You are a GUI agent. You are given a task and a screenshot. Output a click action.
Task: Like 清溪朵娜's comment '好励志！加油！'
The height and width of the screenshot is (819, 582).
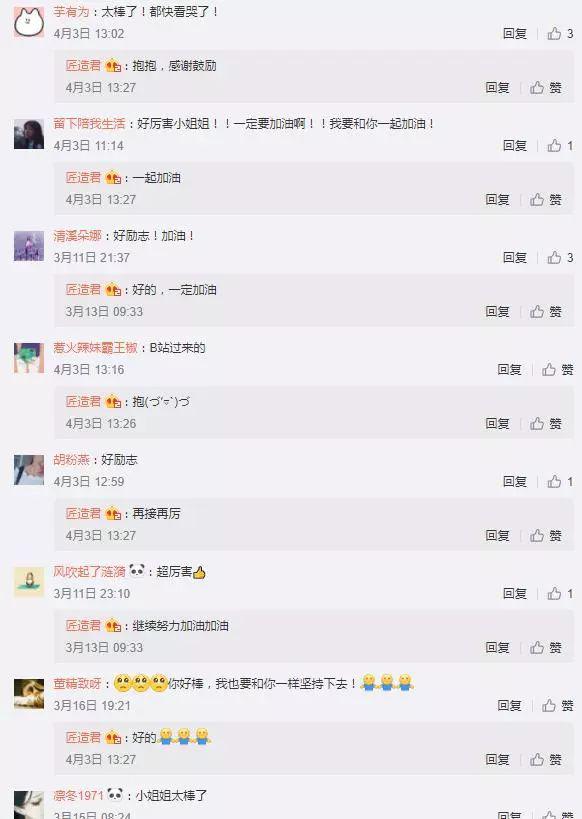(x=560, y=258)
